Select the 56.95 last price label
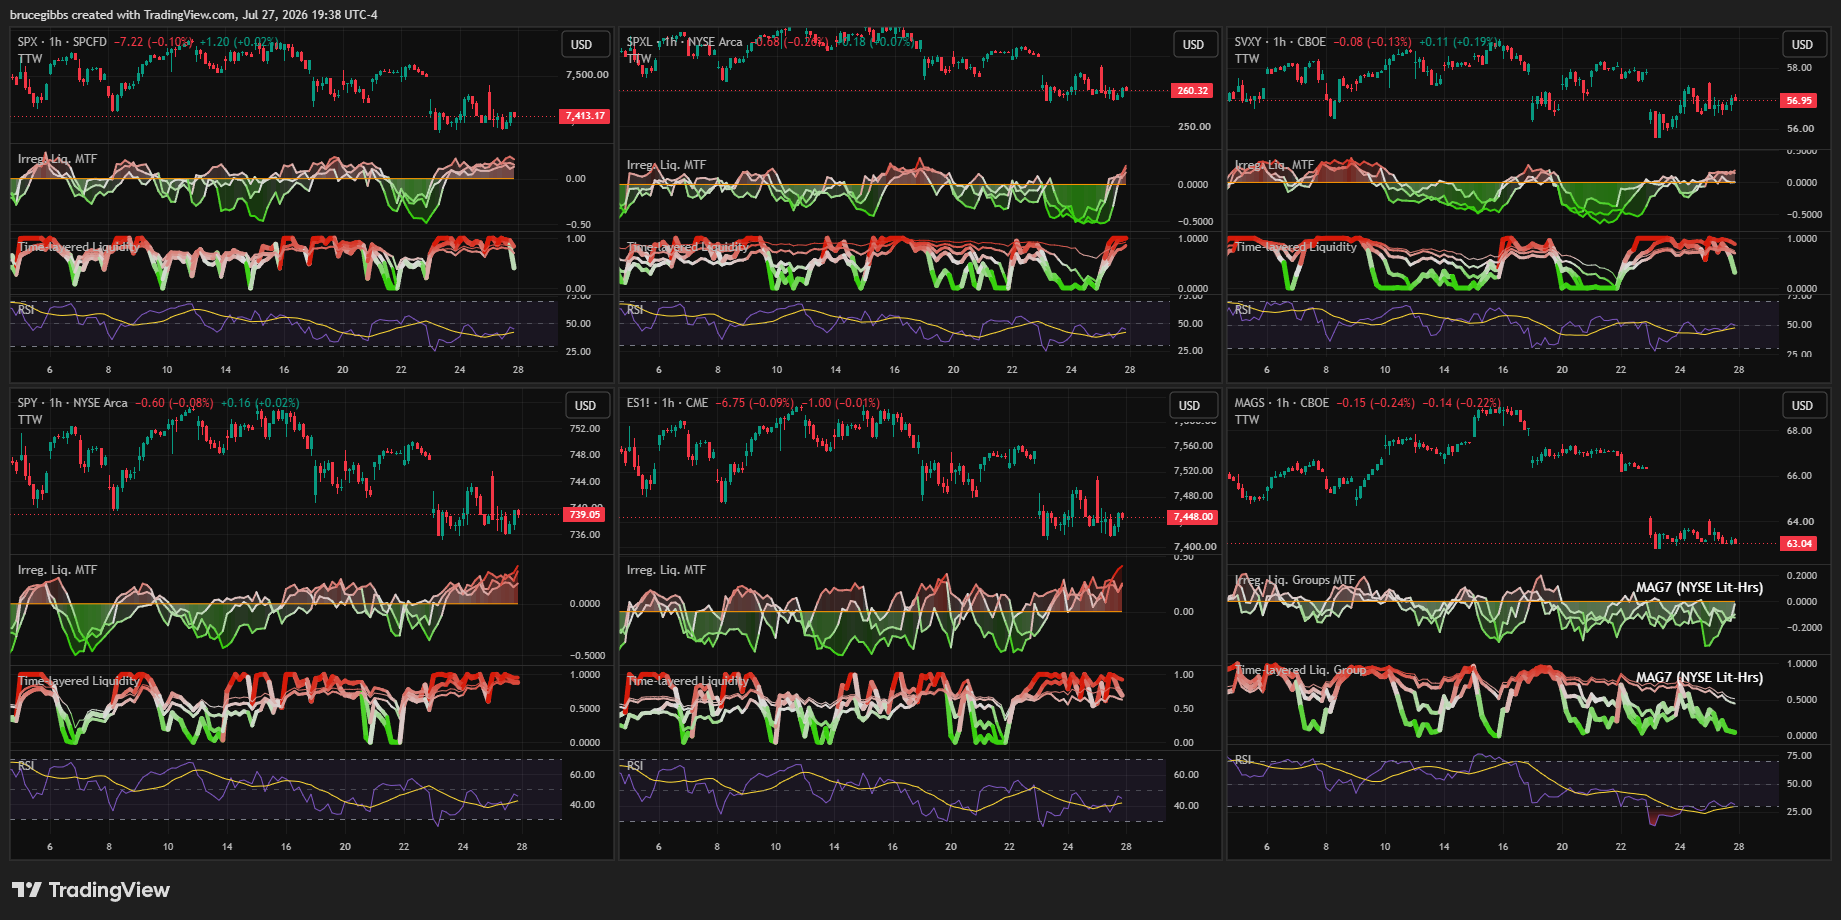The width and height of the screenshot is (1841, 920). pos(1799,100)
